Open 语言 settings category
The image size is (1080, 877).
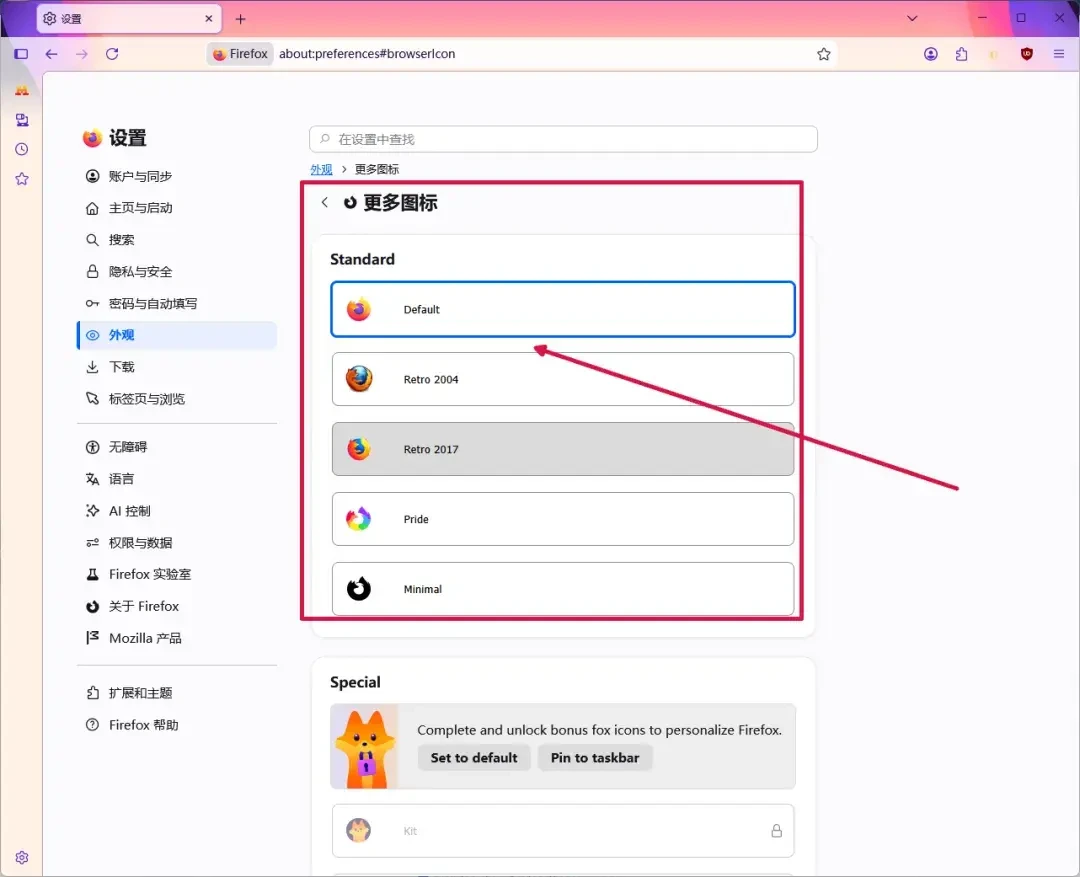pos(177,479)
